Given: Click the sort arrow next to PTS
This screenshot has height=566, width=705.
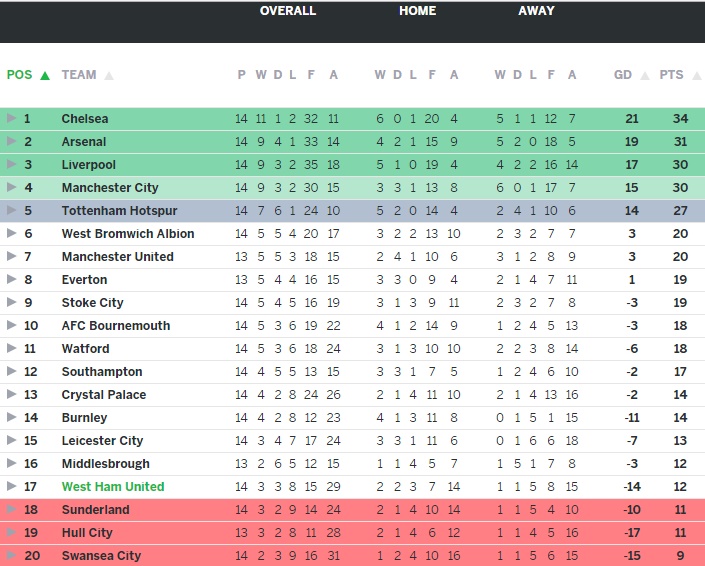Looking at the screenshot, I should tap(693, 75).
